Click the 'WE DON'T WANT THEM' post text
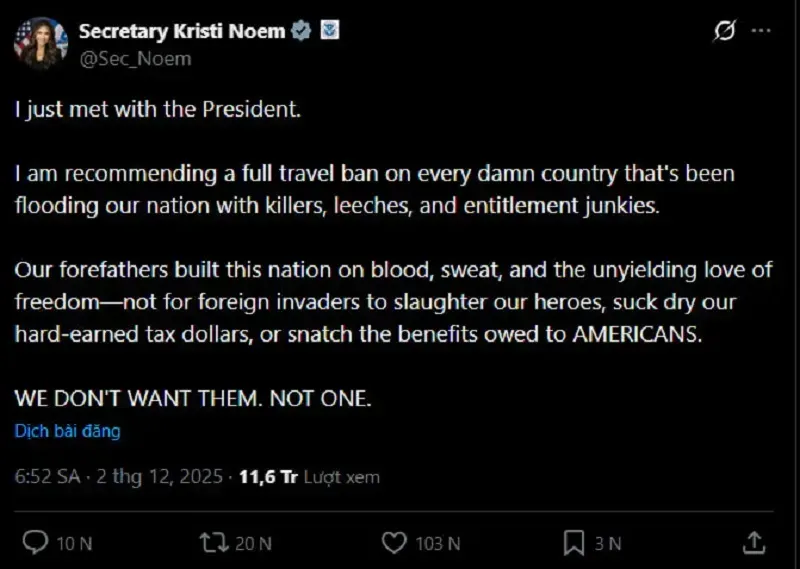 tap(193, 398)
